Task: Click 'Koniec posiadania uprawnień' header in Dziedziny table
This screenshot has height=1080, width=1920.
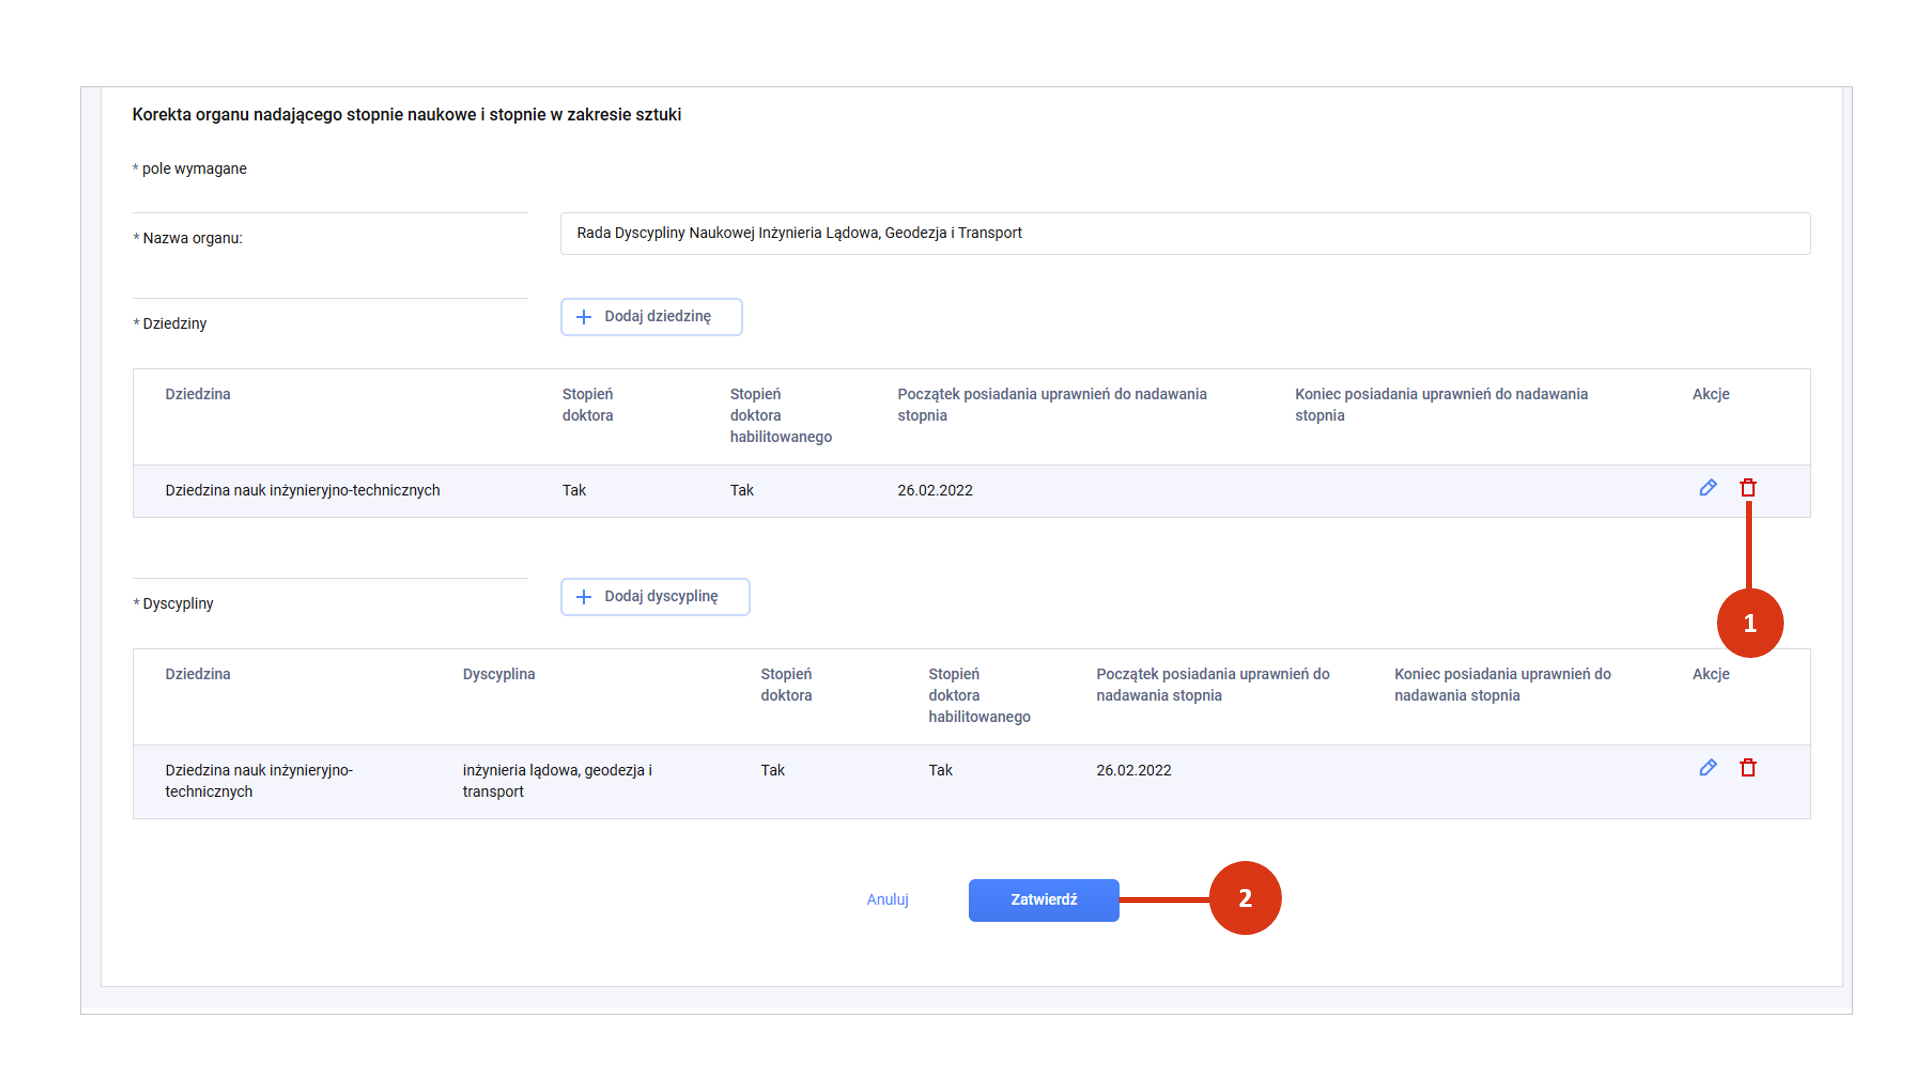Action: (x=1441, y=405)
